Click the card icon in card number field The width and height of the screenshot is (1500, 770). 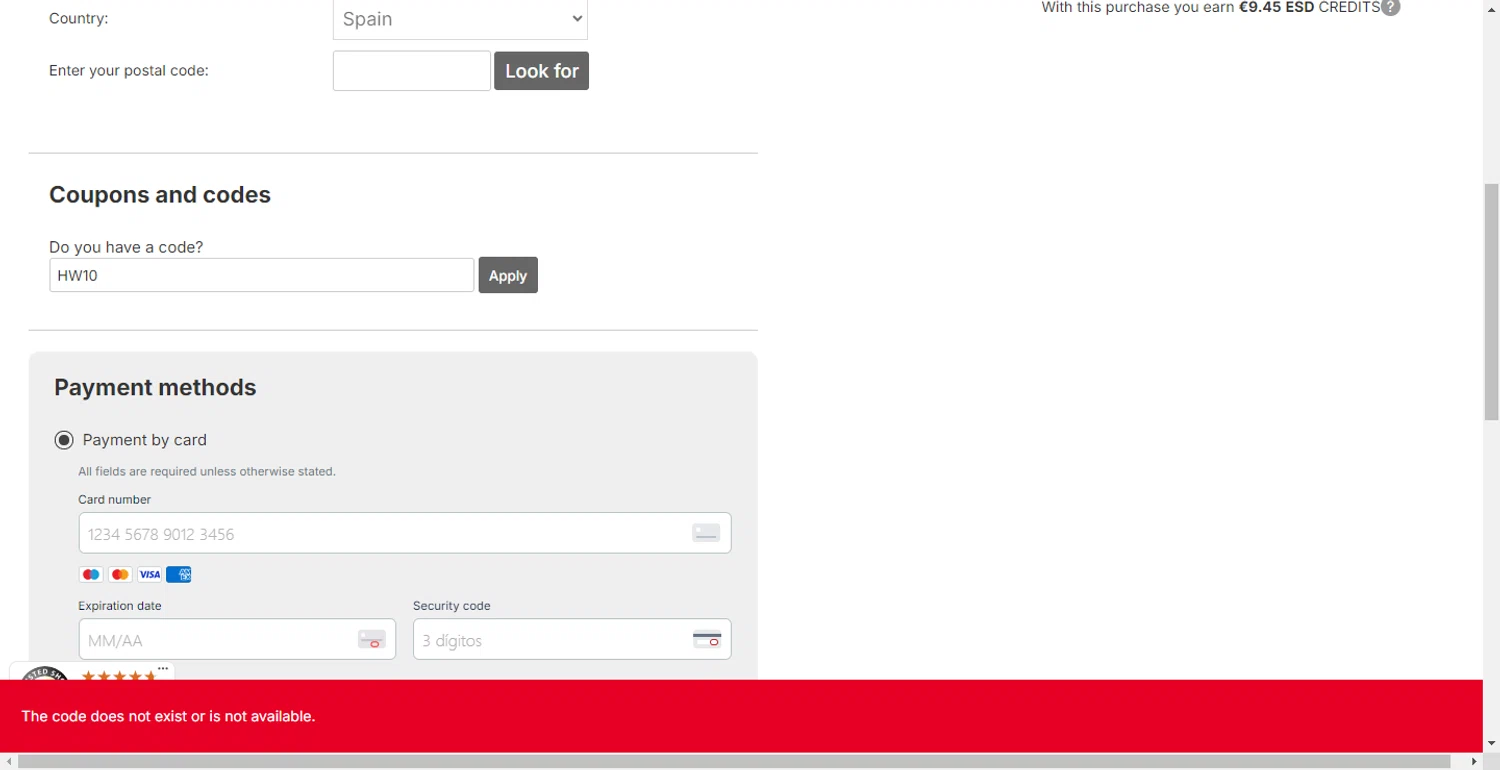[x=706, y=533]
